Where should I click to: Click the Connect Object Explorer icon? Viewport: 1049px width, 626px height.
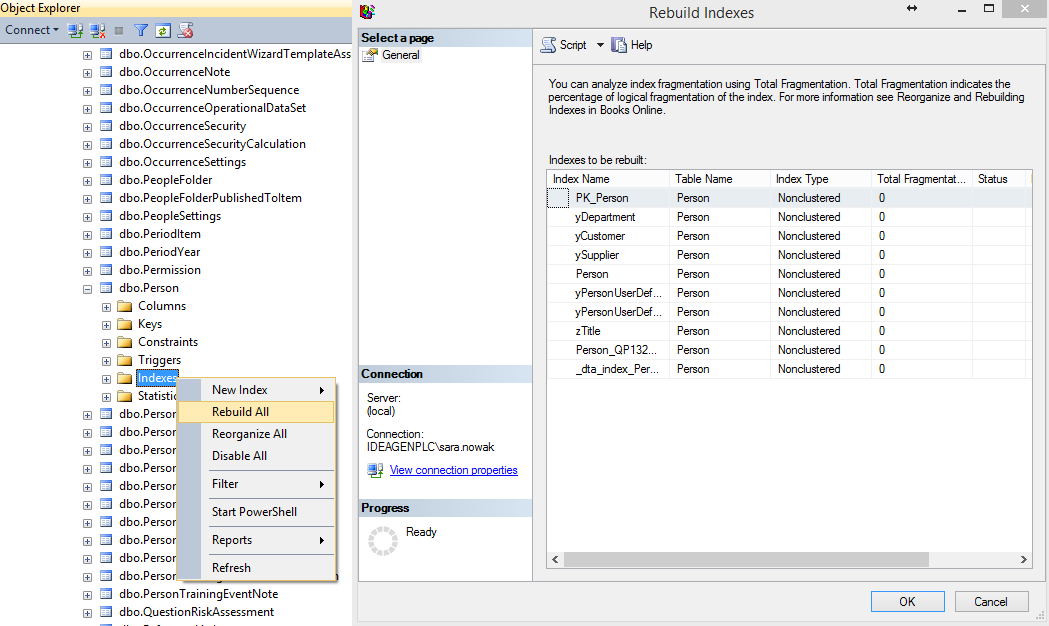[76, 30]
